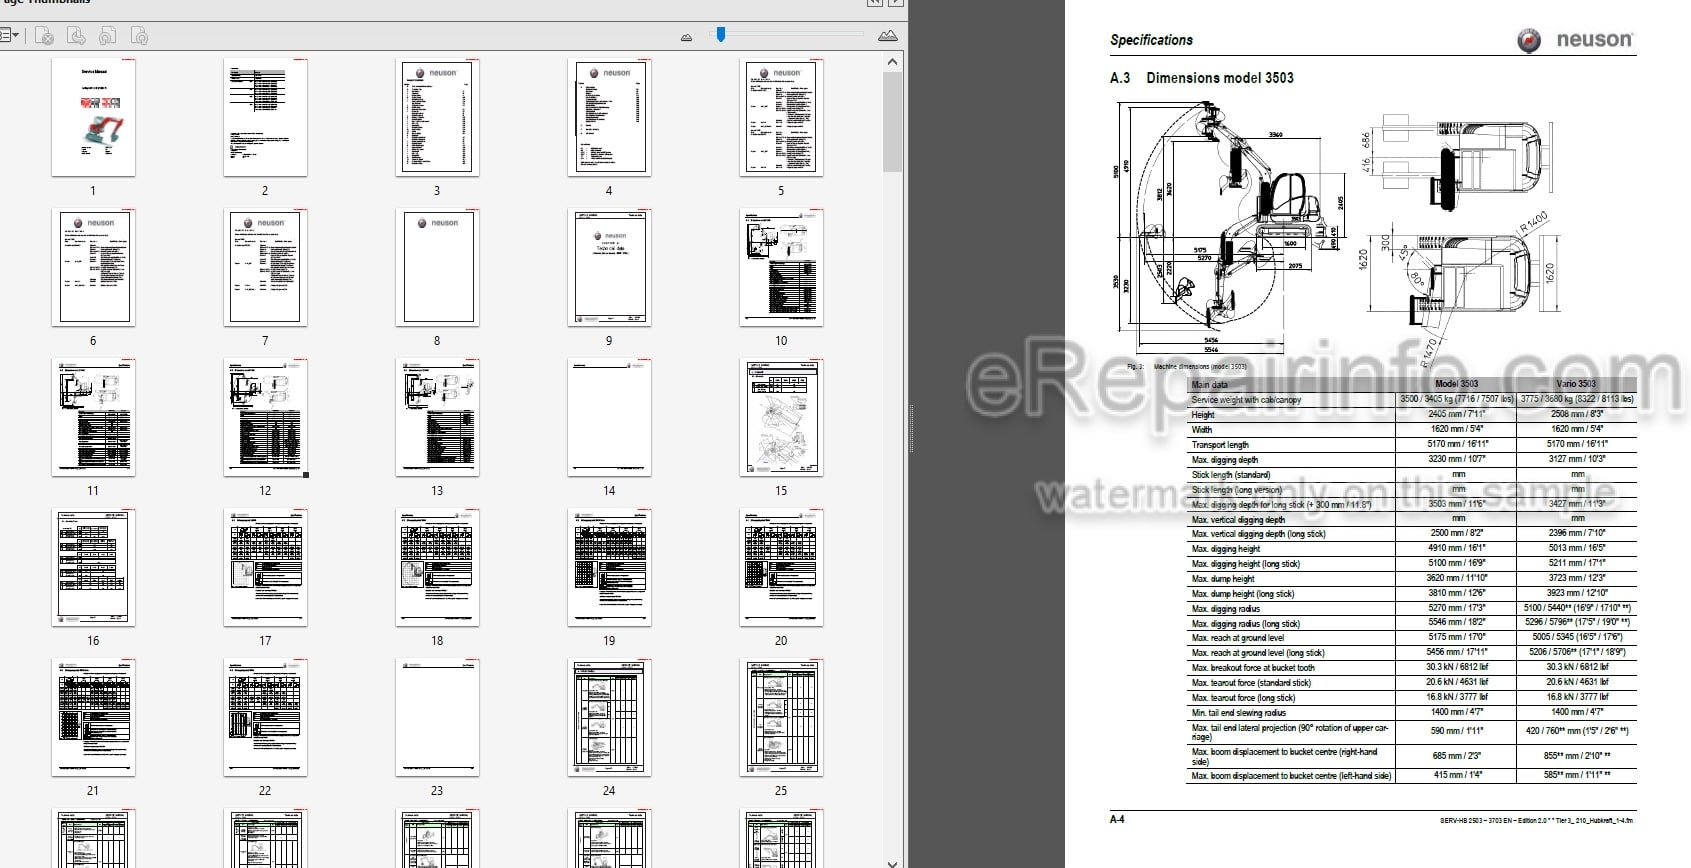Click the 'Specifications' page header text

[1151, 40]
